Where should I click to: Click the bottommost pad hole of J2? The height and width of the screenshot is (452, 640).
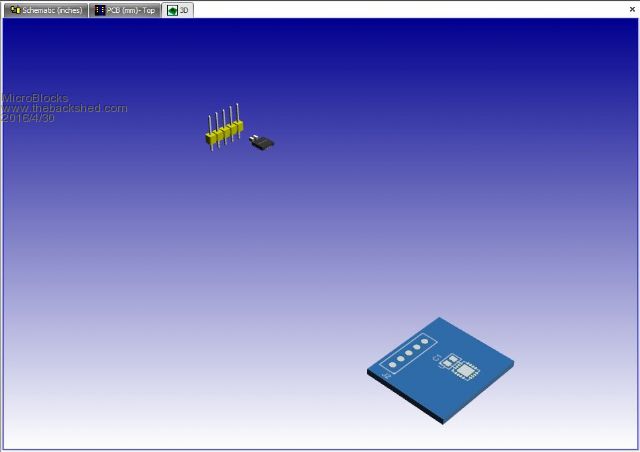[x=394, y=365]
